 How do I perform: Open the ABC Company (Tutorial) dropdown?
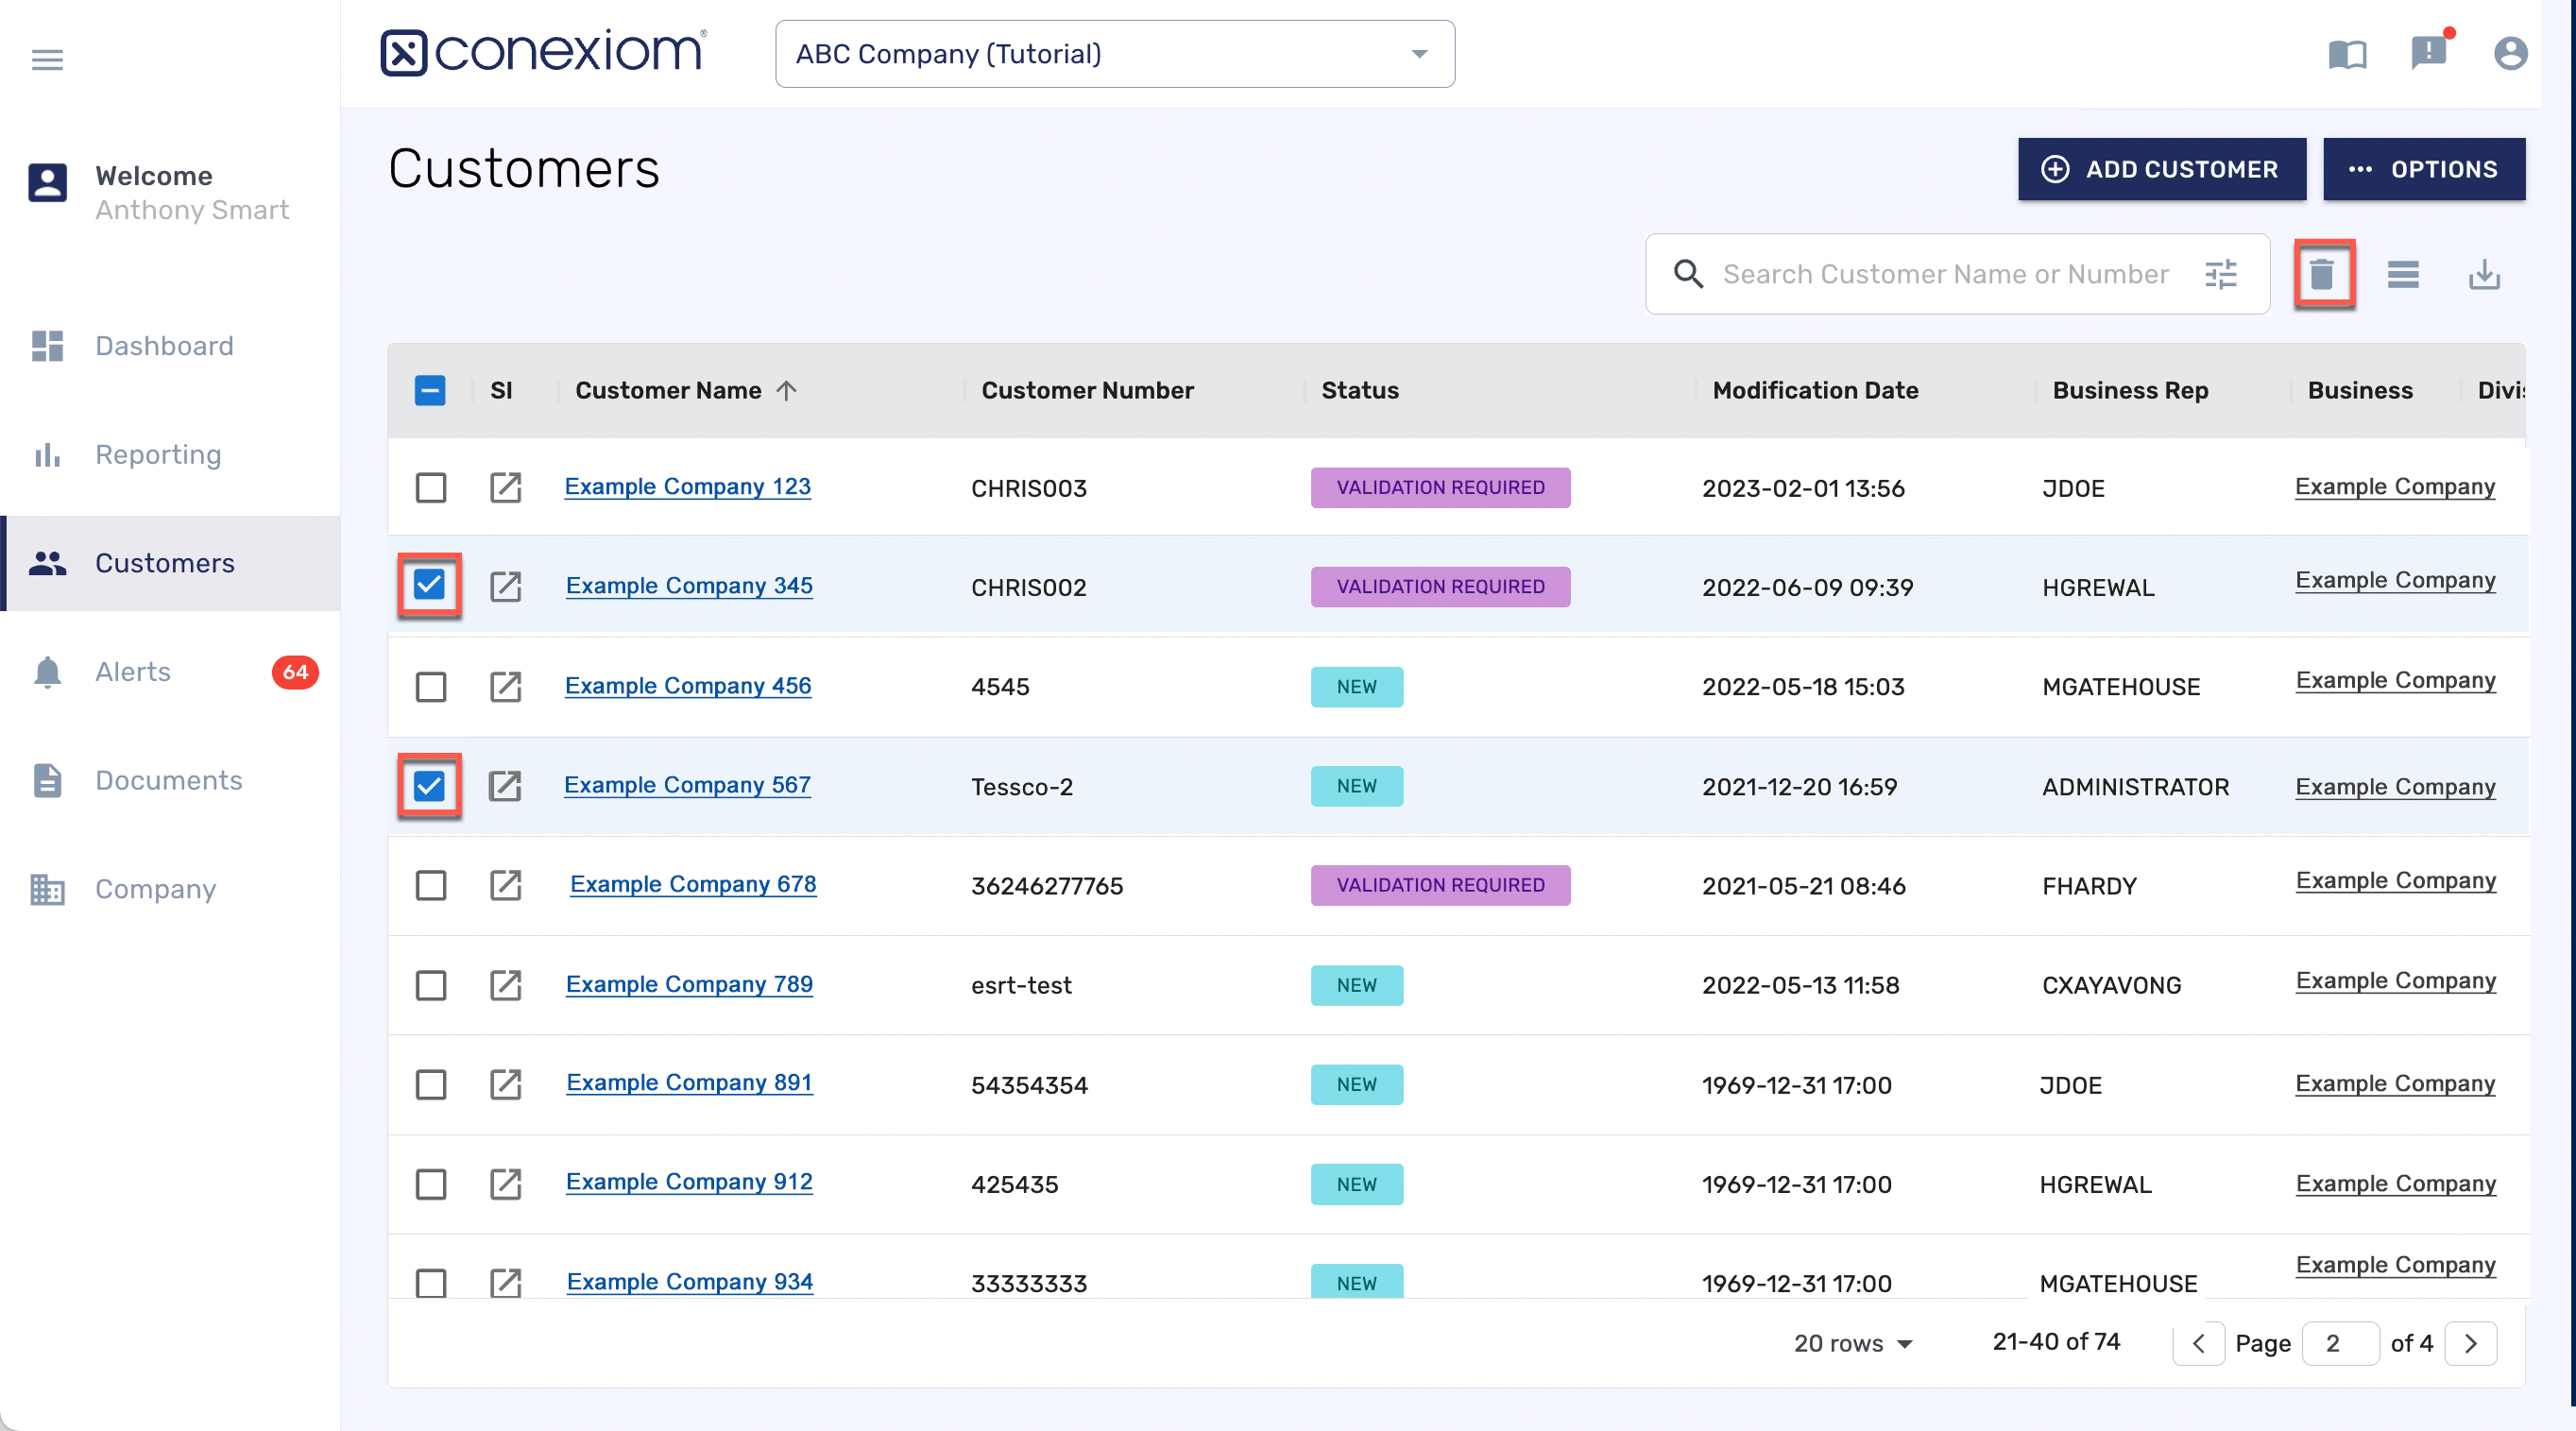pos(1114,54)
